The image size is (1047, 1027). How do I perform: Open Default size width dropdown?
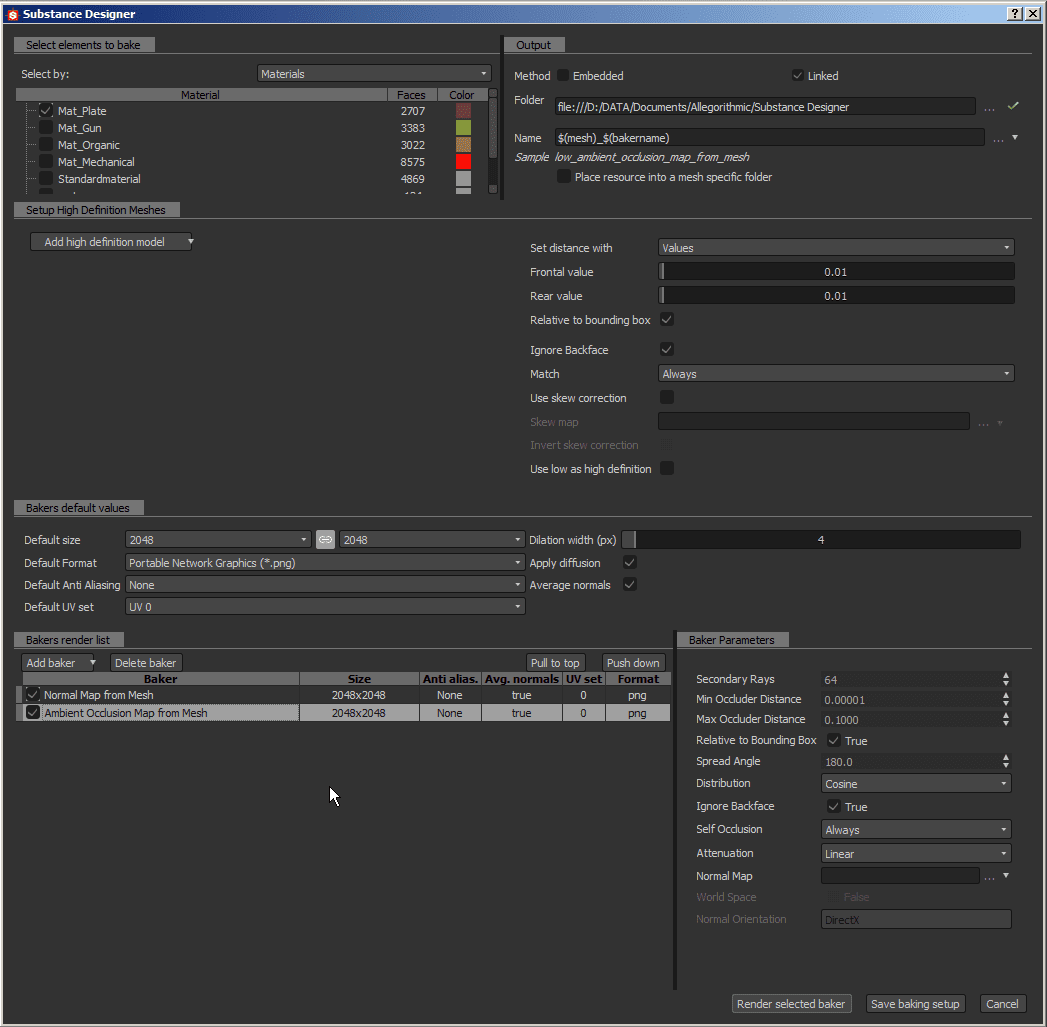pos(218,540)
